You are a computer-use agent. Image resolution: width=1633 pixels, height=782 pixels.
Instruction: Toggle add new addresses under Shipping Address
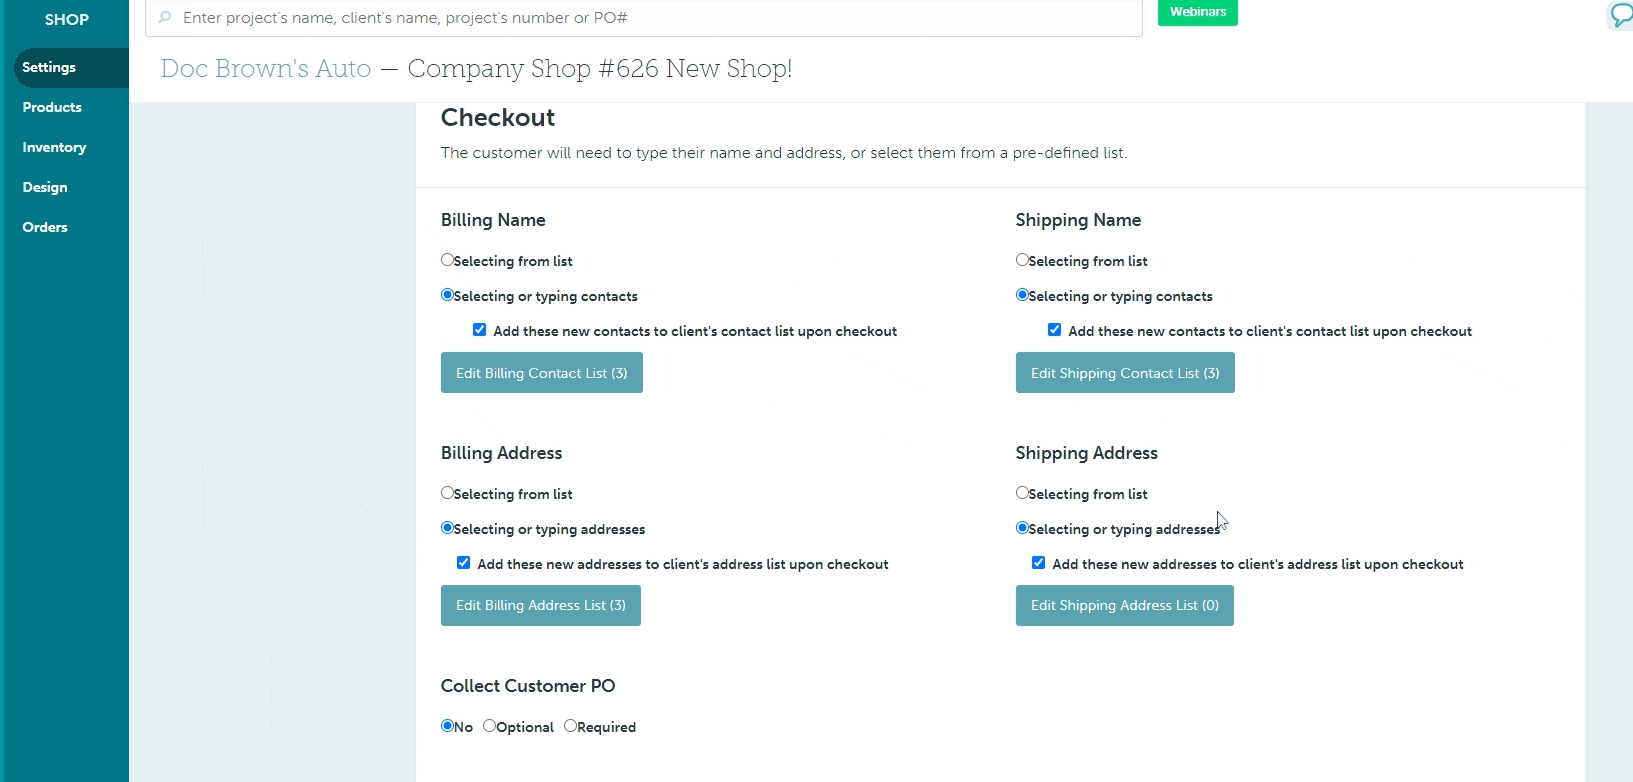1039,563
